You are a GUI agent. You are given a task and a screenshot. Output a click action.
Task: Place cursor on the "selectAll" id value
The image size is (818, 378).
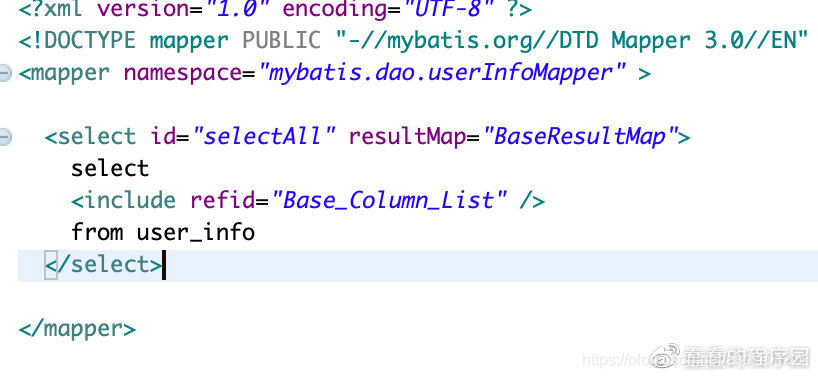pos(263,137)
